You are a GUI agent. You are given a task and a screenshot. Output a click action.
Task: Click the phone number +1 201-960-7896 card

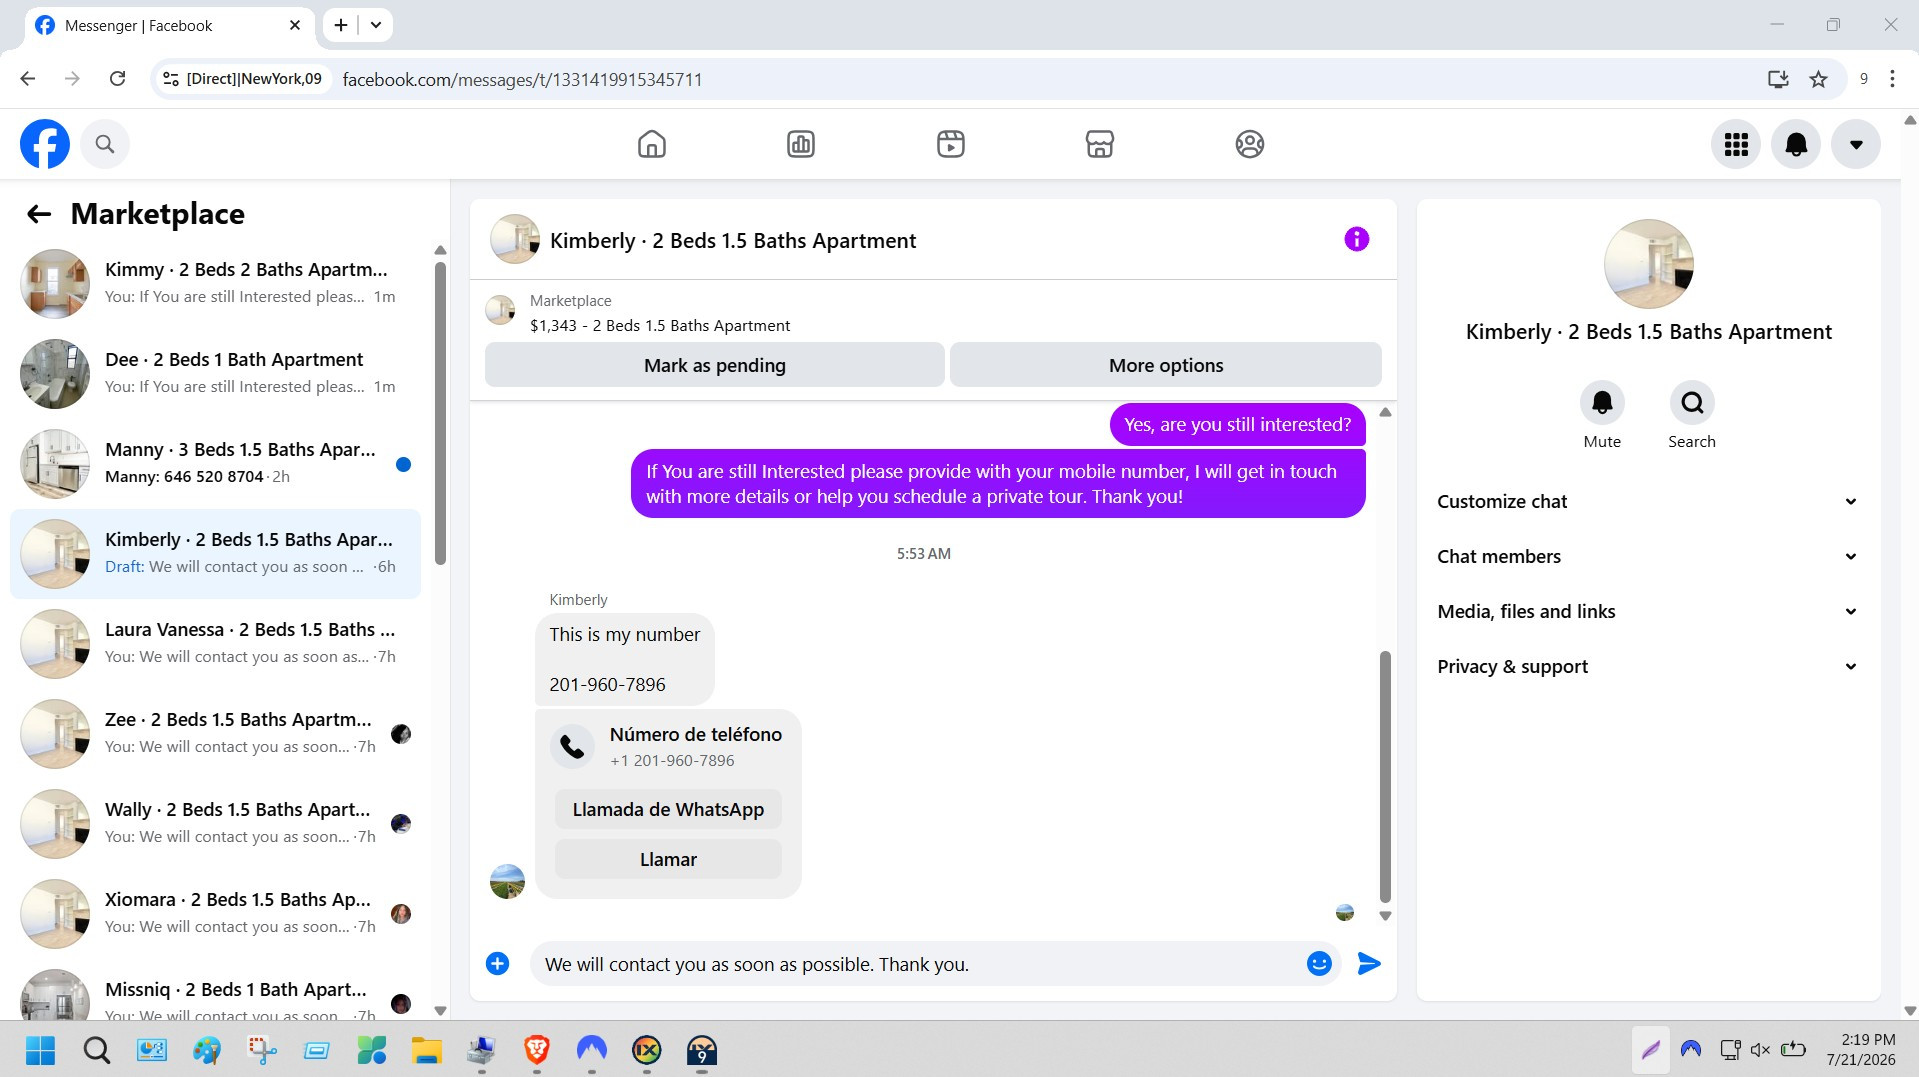[x=668, y=746]
